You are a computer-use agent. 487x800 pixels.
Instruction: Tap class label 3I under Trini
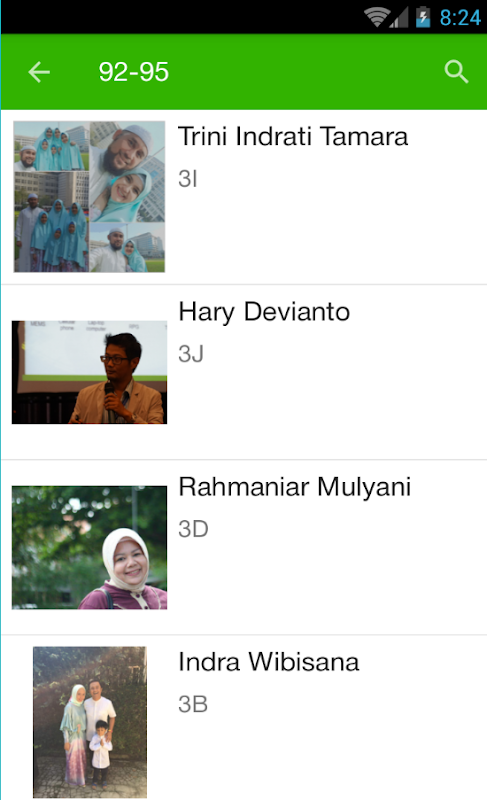(x=188, y=179)
